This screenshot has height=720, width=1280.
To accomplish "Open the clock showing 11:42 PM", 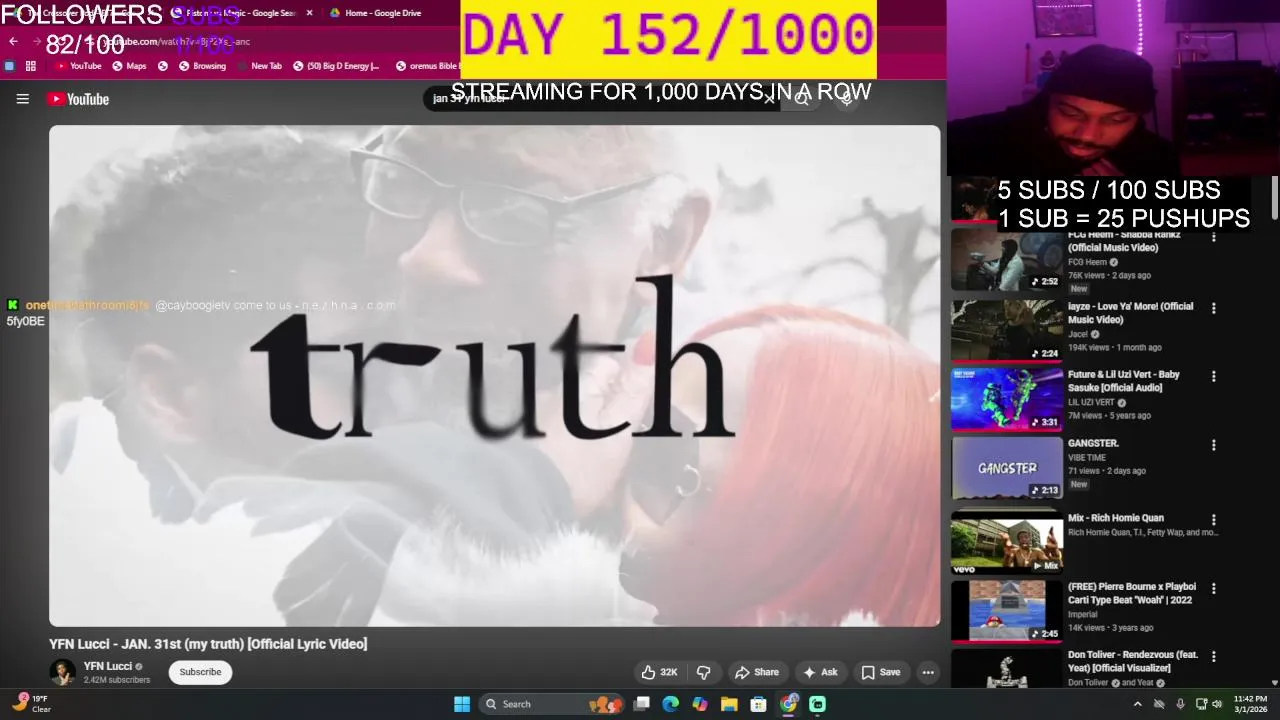I will pyautogui.click(x=1250, y=704).
